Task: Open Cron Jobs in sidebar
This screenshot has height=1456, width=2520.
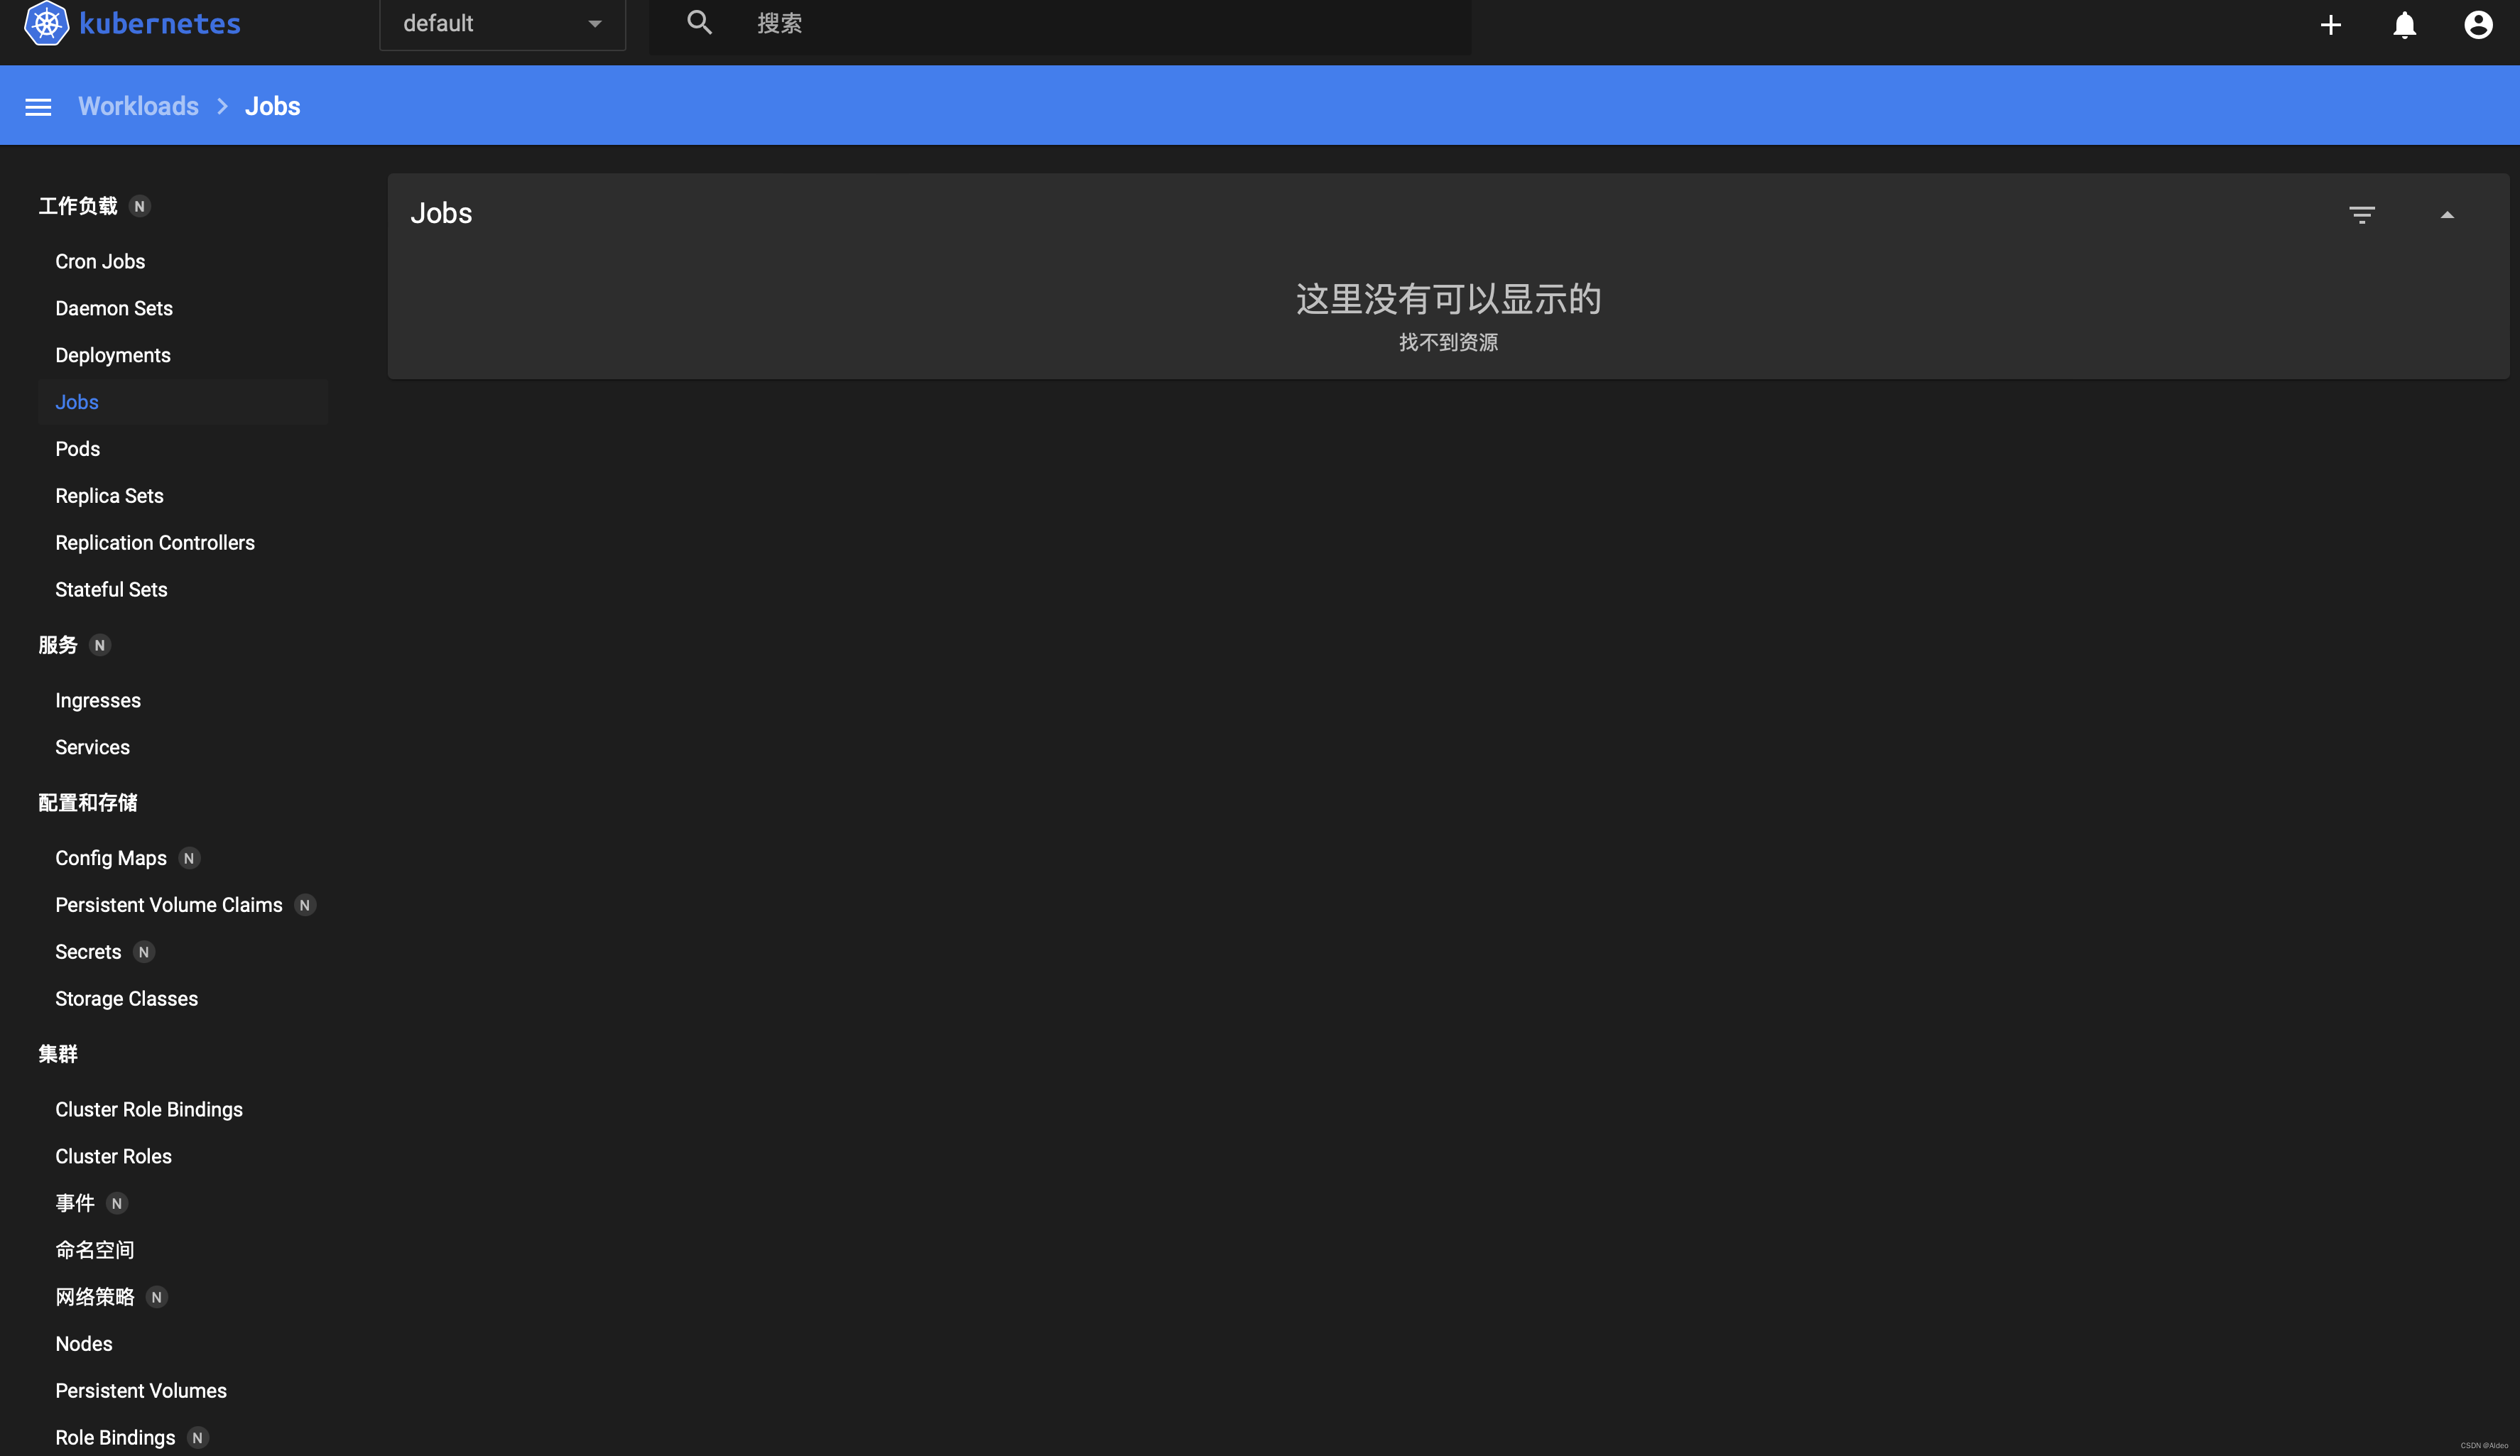Action: pos(100,261)
